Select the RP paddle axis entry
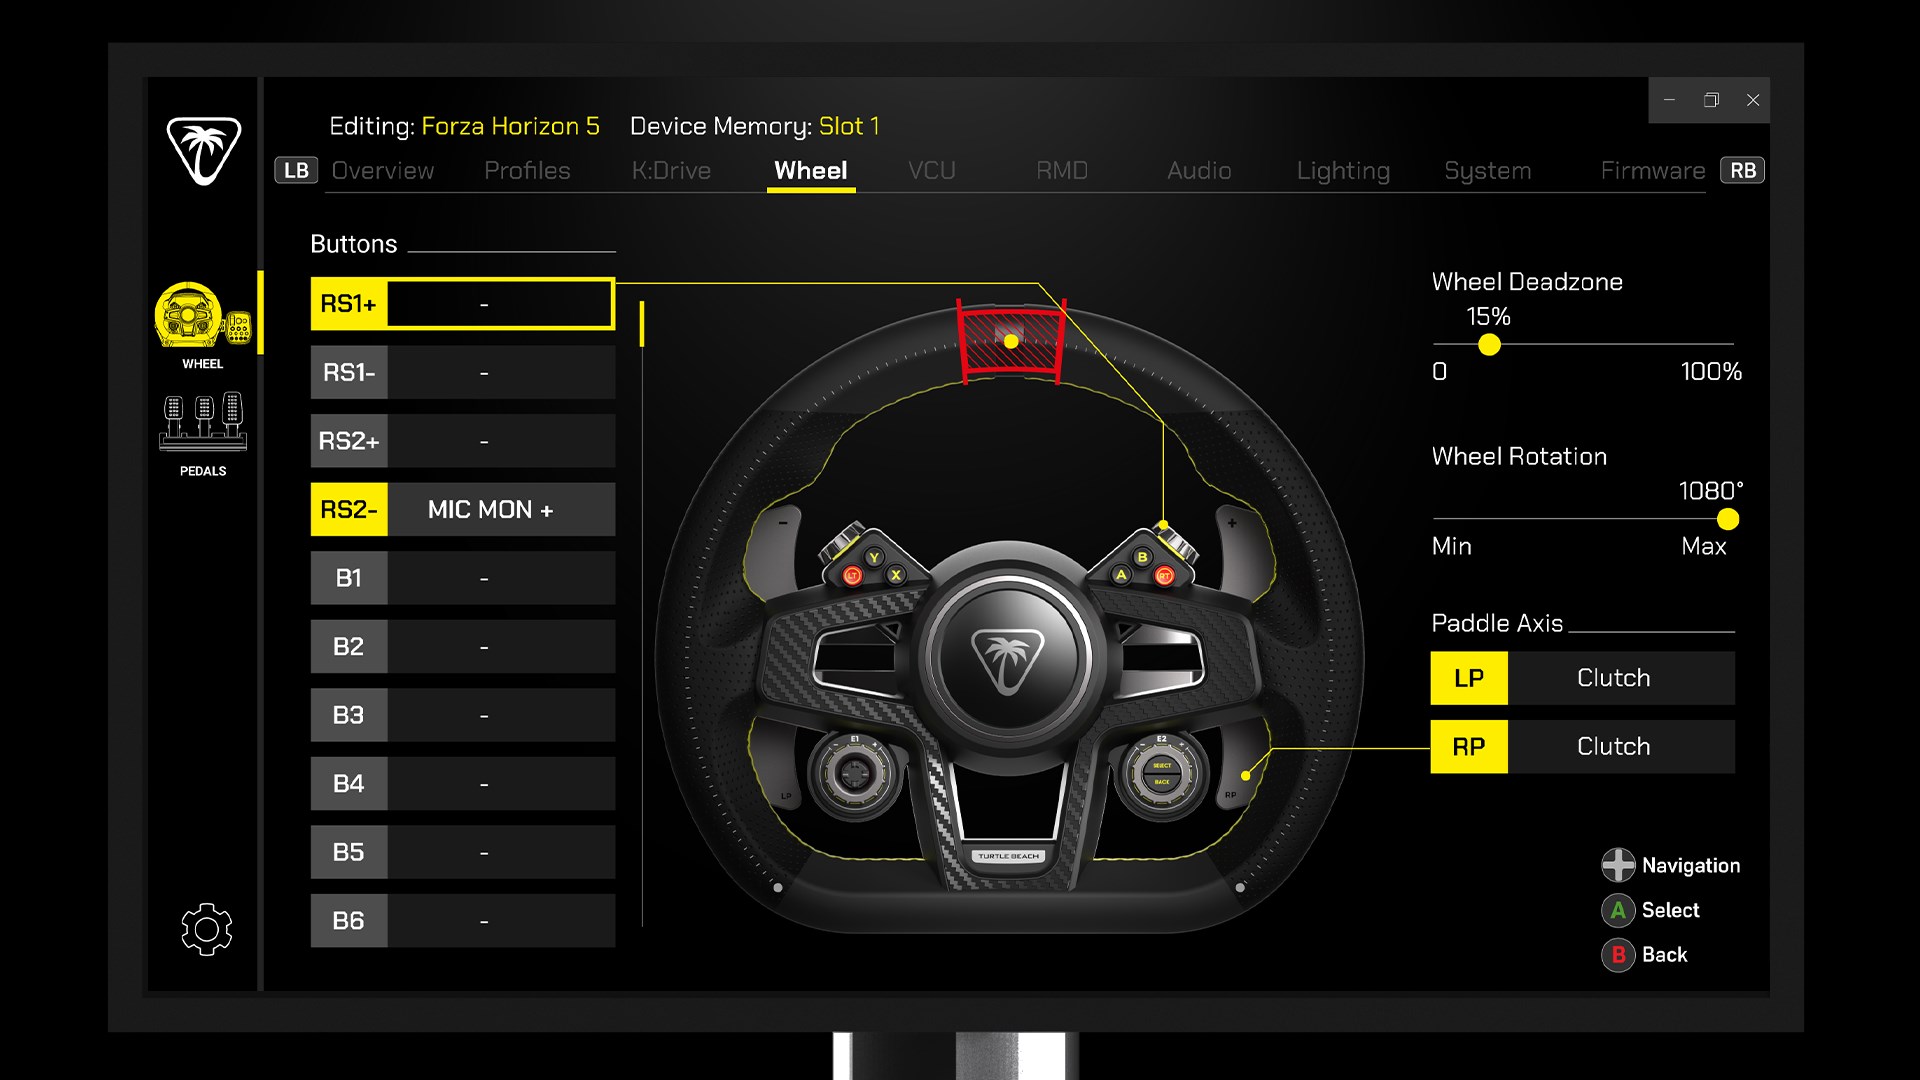Screen dimensions: 1920x1080 1468,746
